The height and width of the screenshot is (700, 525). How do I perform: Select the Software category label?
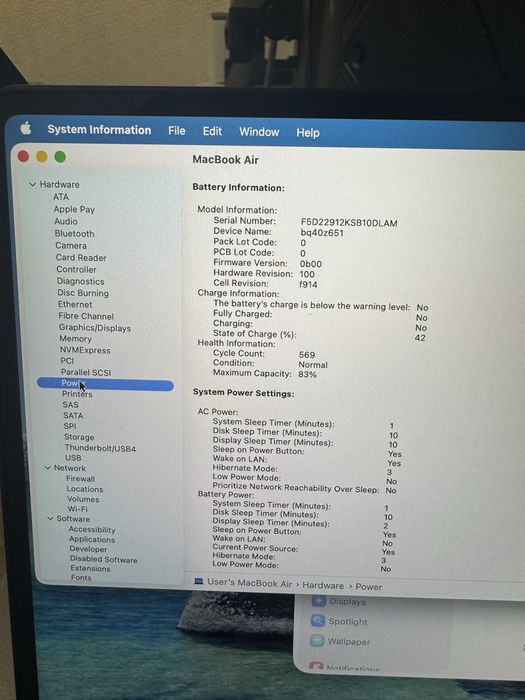pyautogui.click(x=73, y=519)
